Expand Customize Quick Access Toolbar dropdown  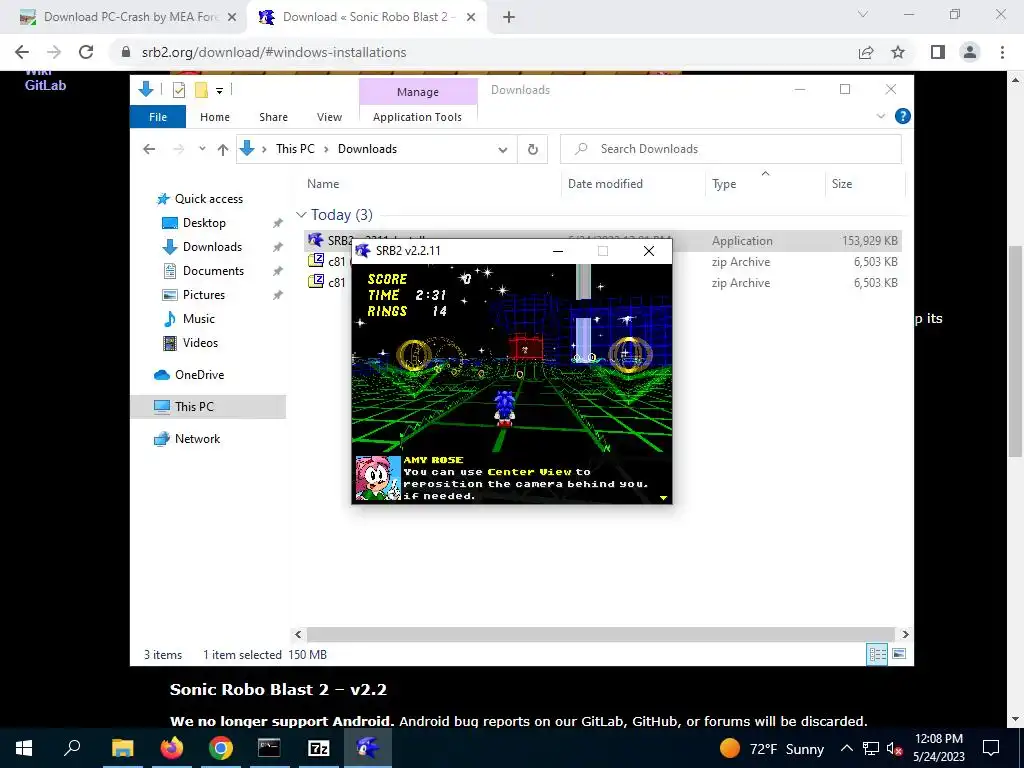pos(219,91)
